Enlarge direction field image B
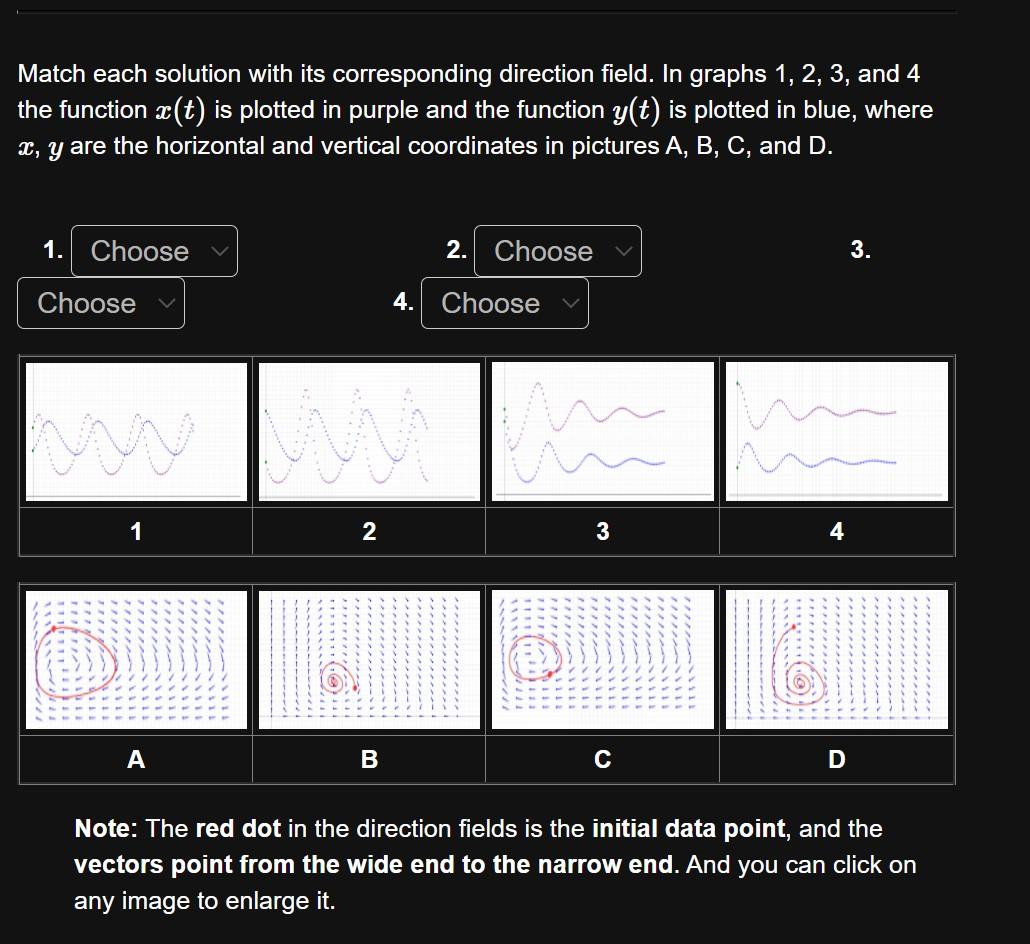Viewport: 1030px width, 944px height. [x=369, y=660]
